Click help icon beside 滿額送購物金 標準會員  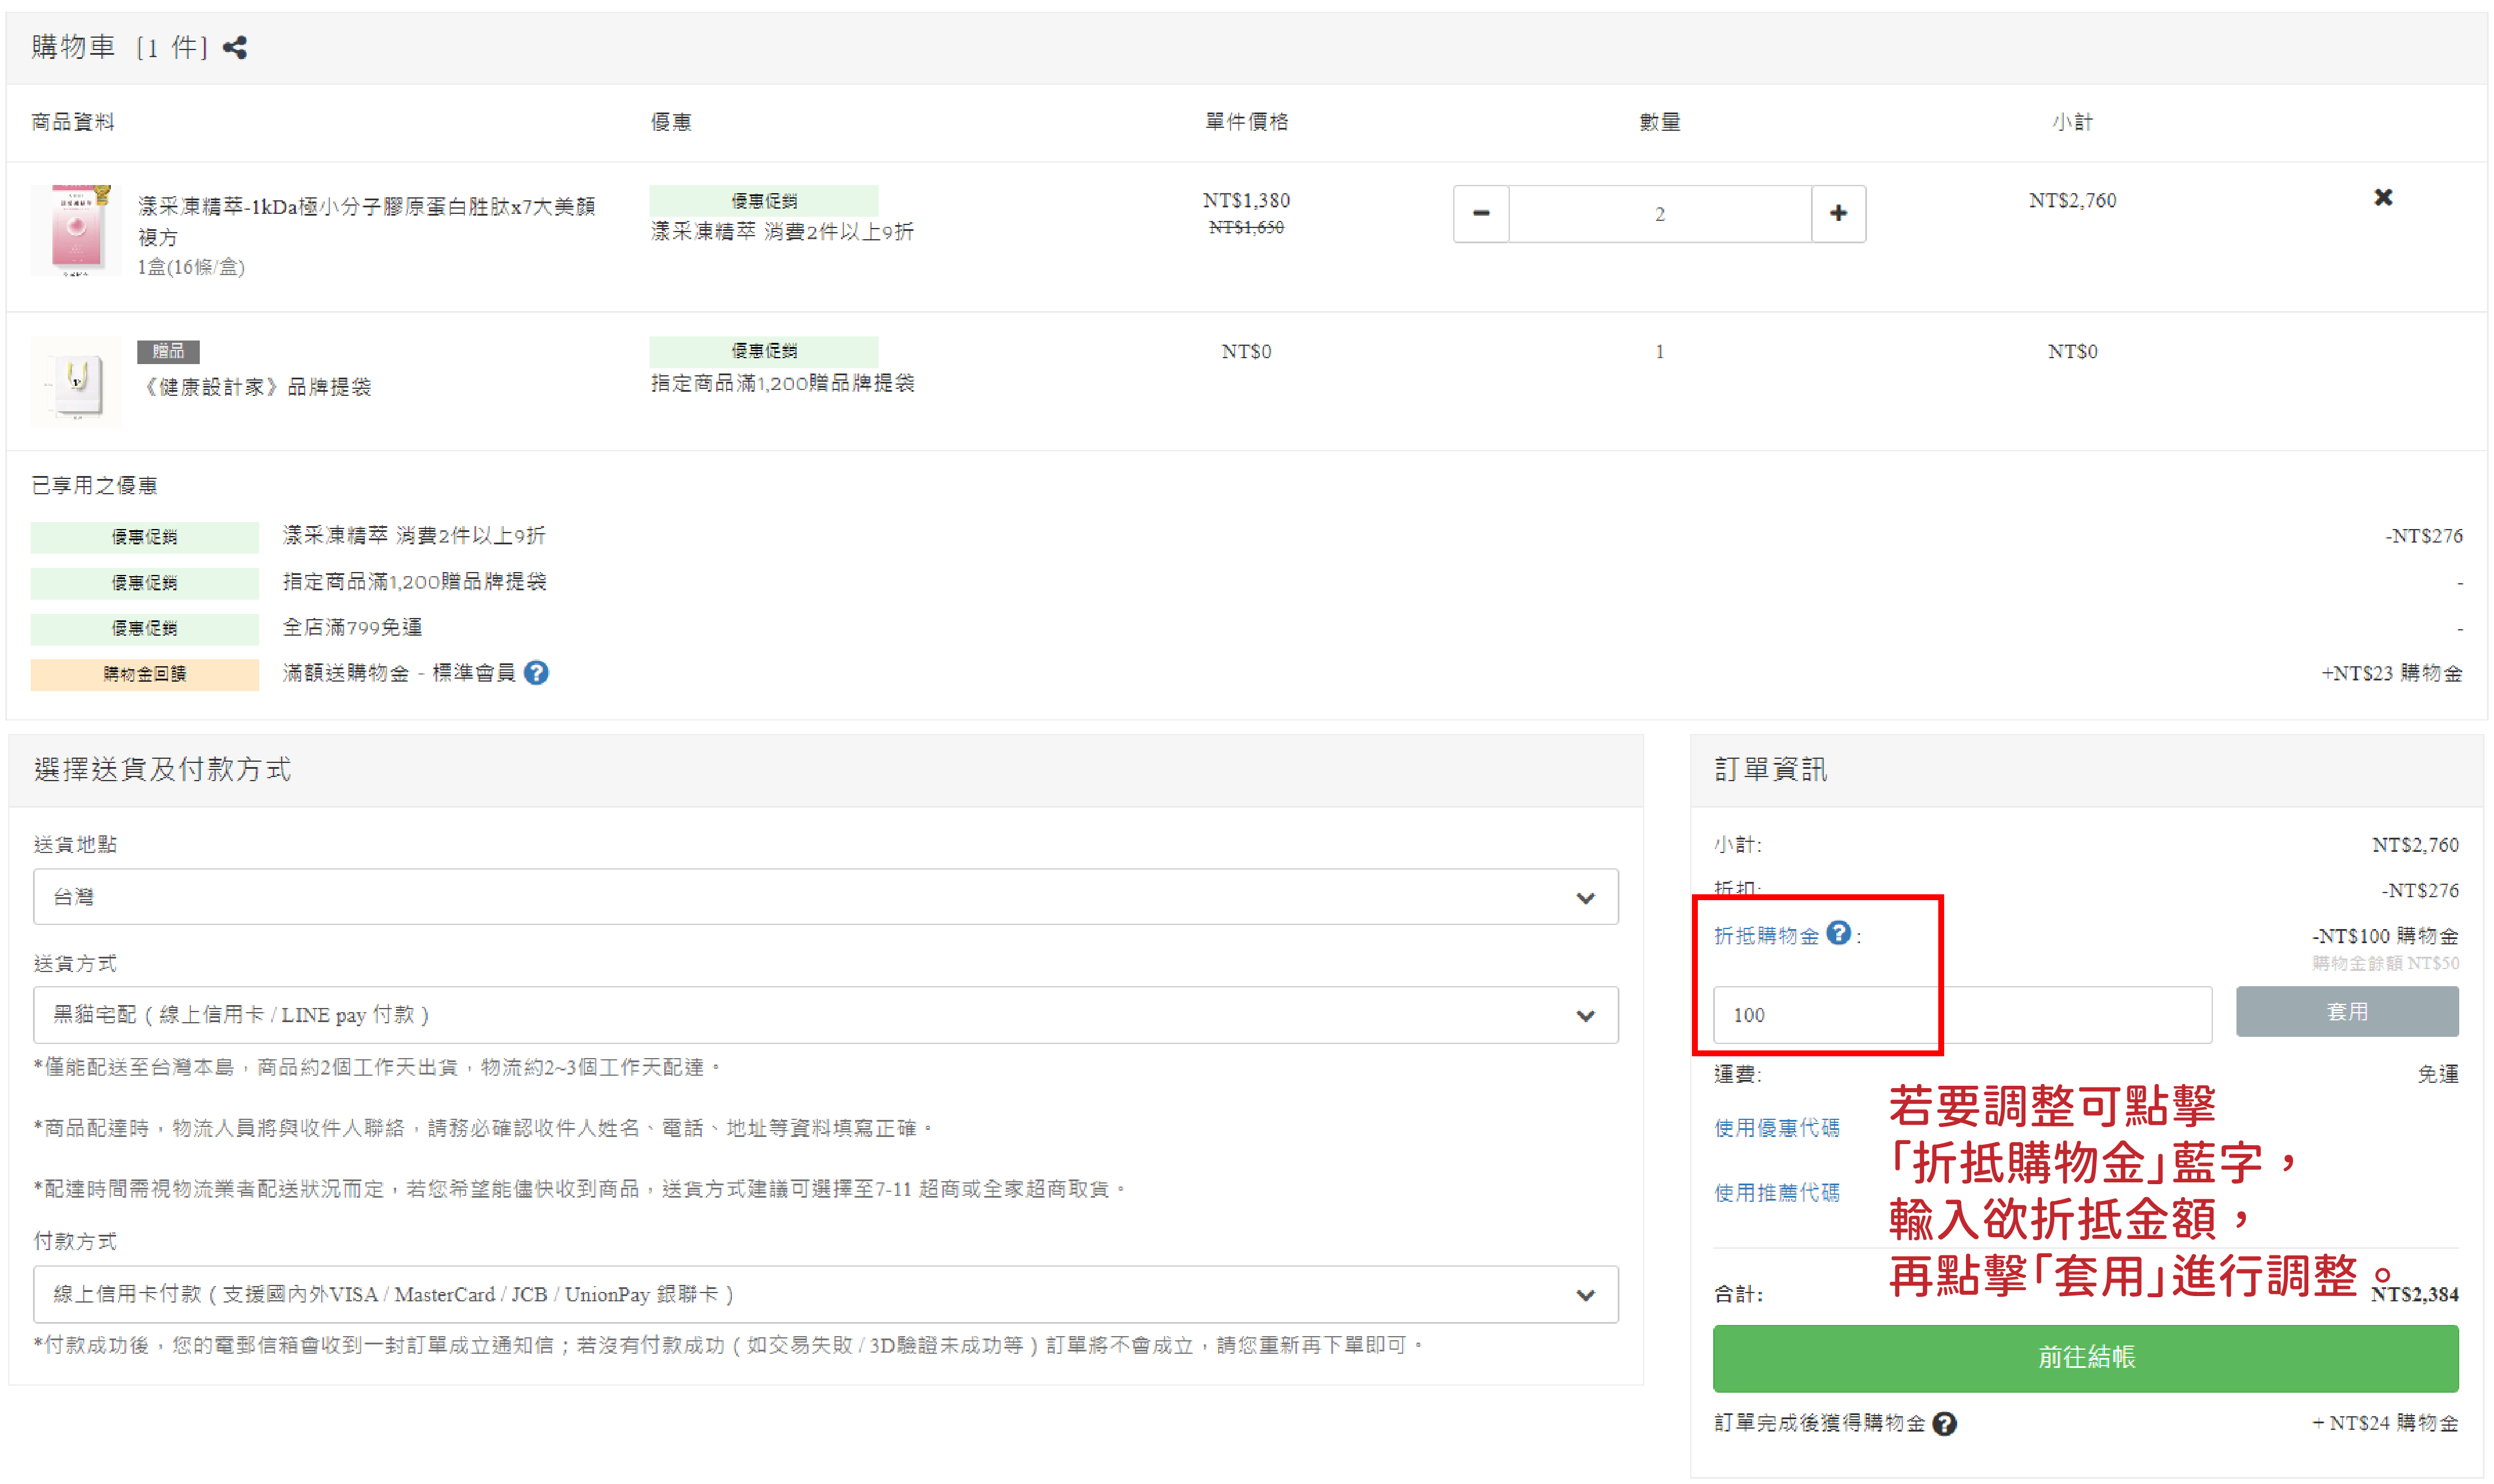click(x=536, y=673)
